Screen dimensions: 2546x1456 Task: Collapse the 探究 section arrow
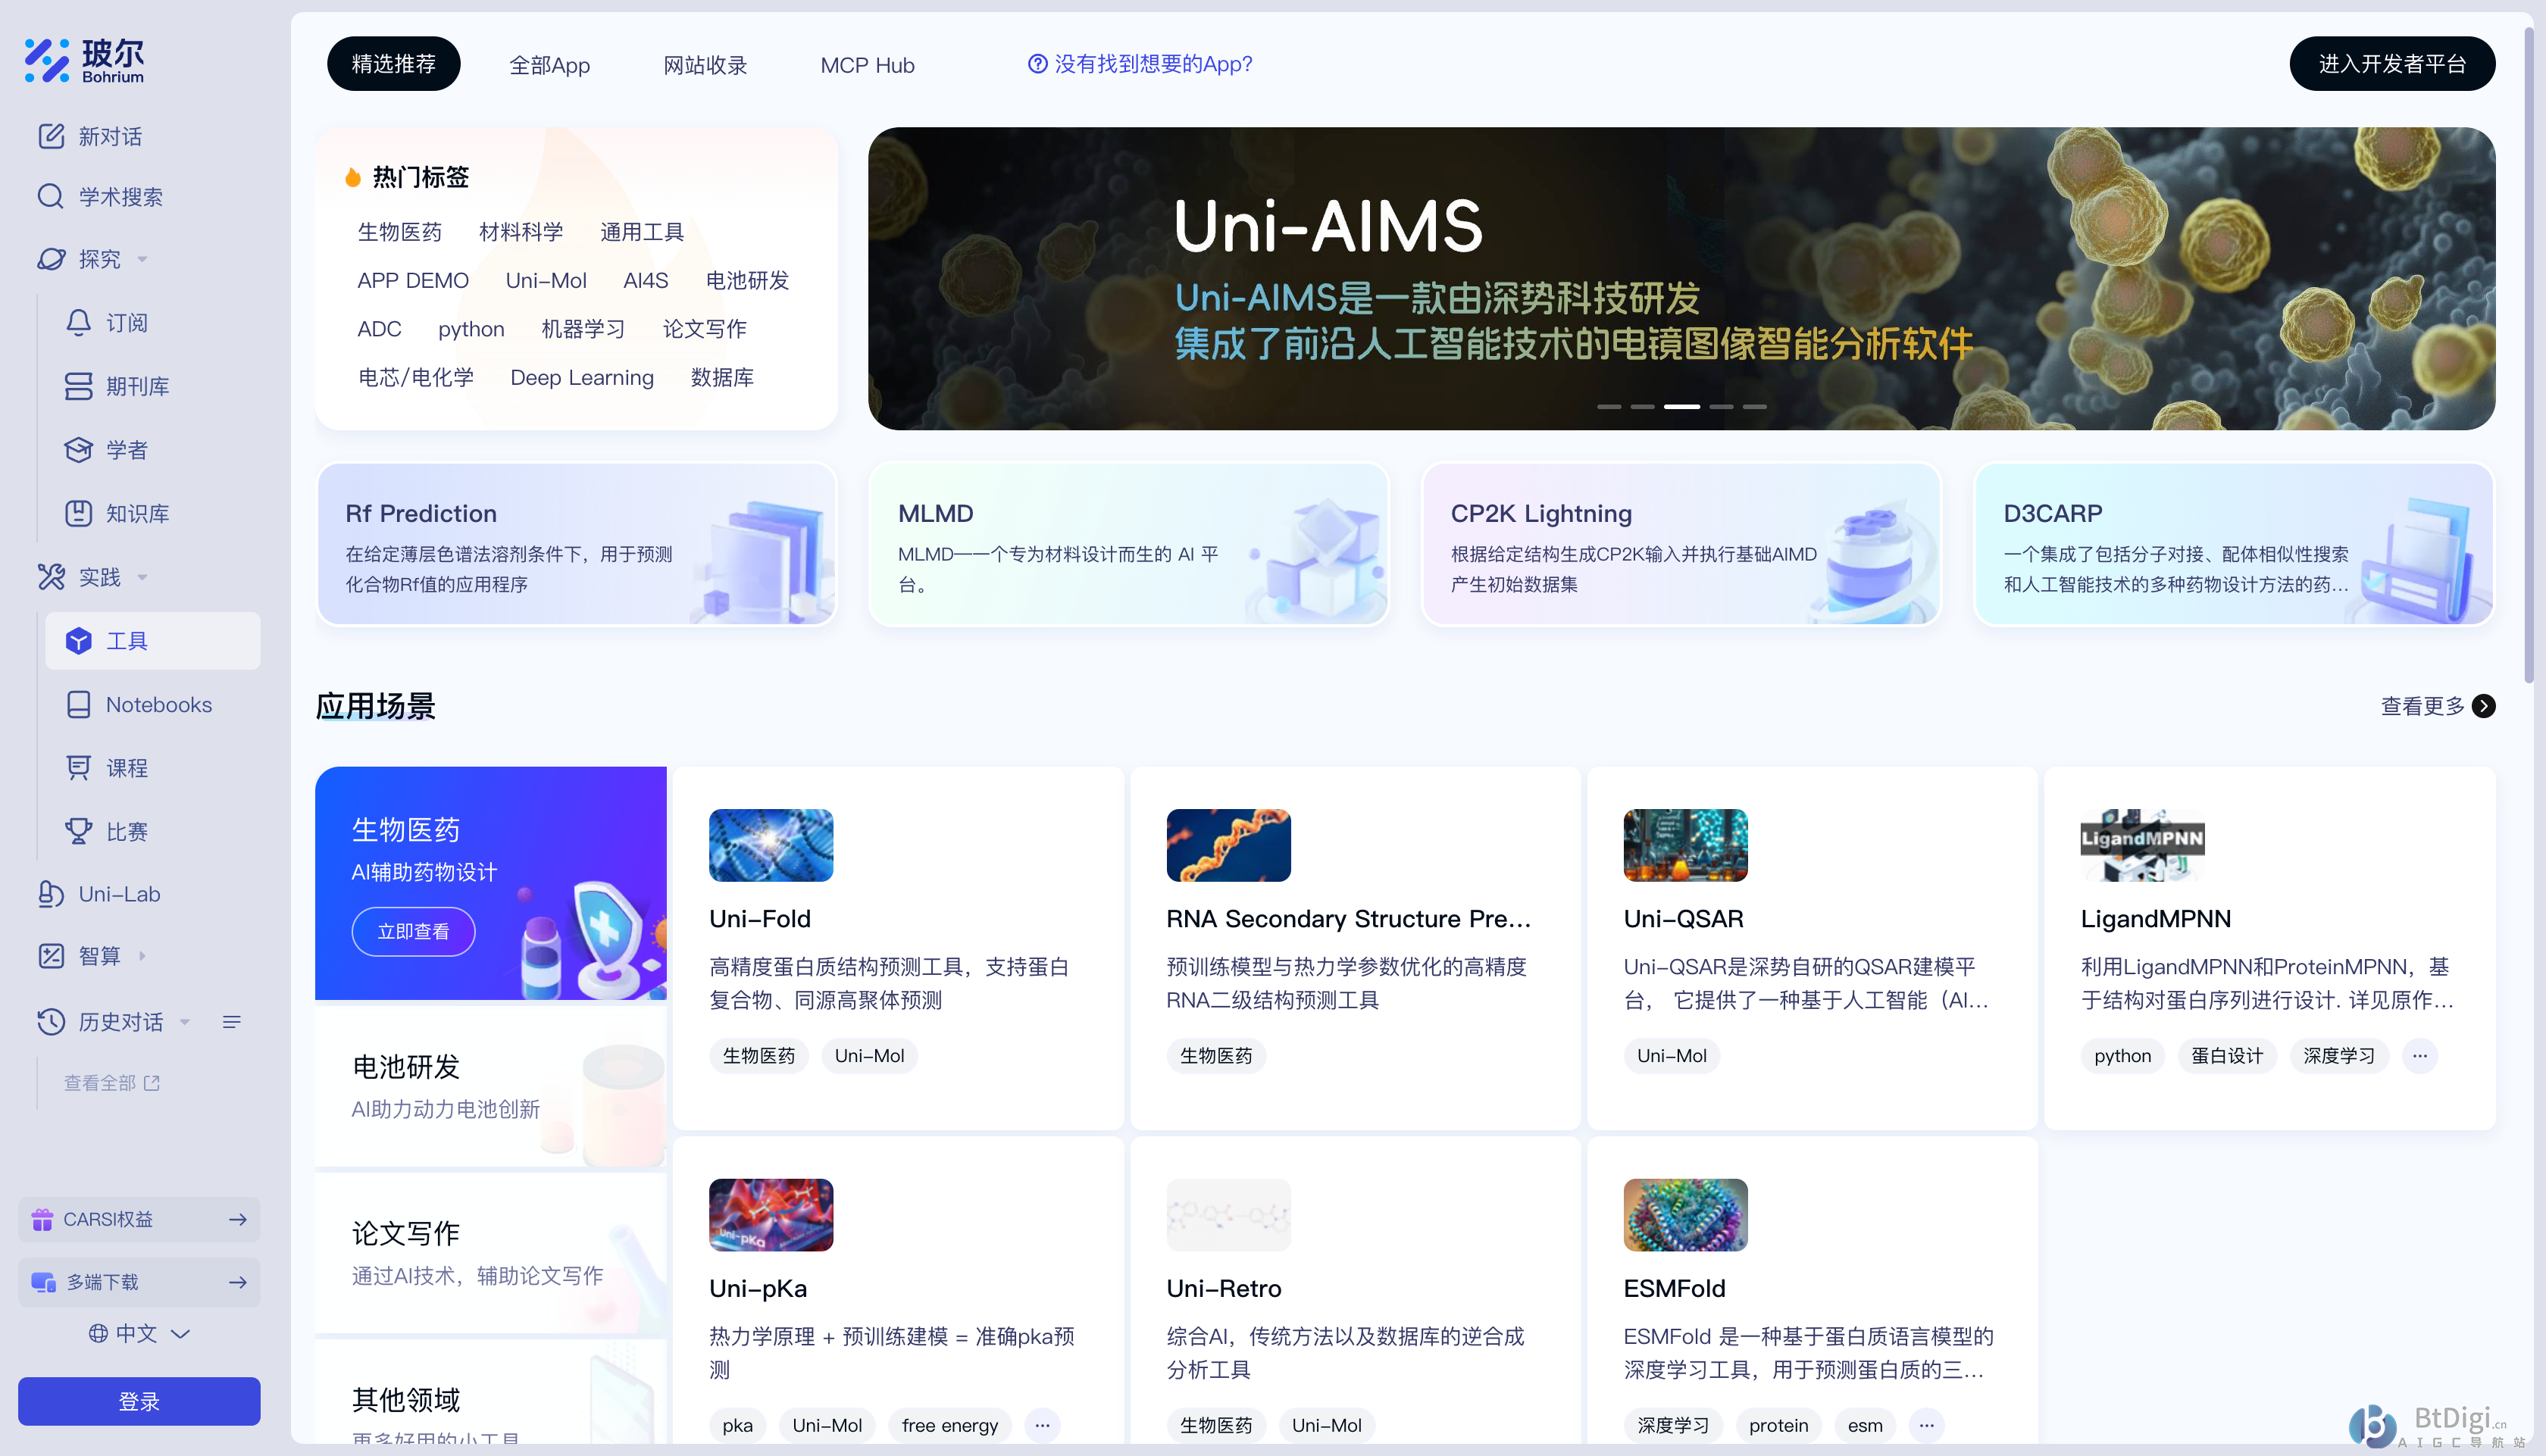142,259
